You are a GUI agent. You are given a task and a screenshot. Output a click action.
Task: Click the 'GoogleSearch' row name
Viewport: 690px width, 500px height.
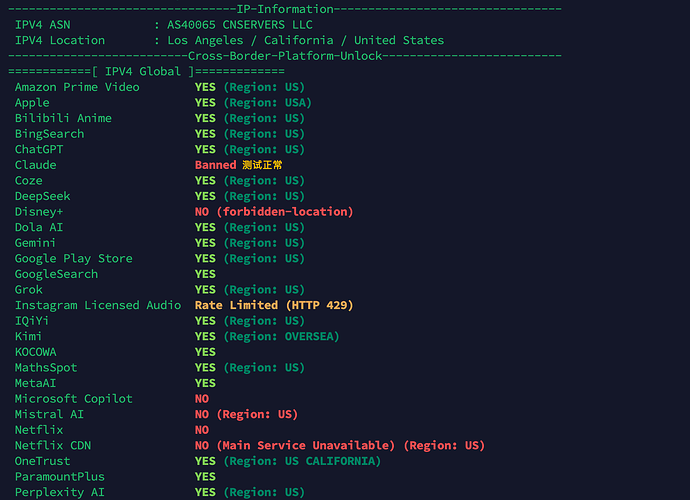coord(56,274)
